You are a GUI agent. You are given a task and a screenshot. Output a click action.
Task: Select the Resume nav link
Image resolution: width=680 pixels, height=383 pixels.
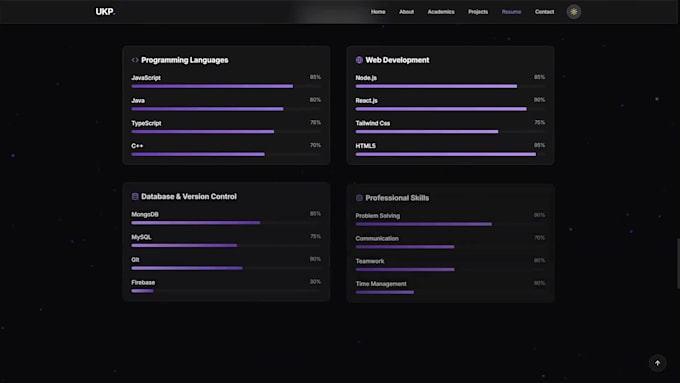(x=511, y=12)
